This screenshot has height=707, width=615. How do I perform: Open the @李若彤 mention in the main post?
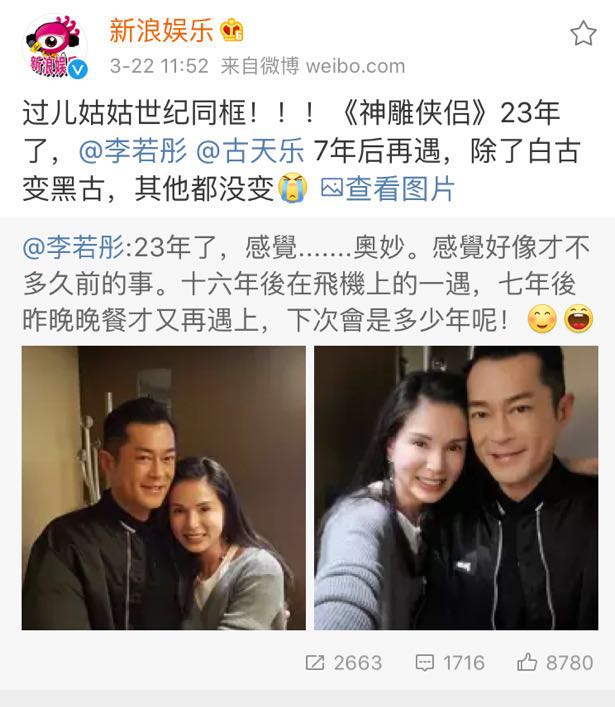[x=133, y=150]
